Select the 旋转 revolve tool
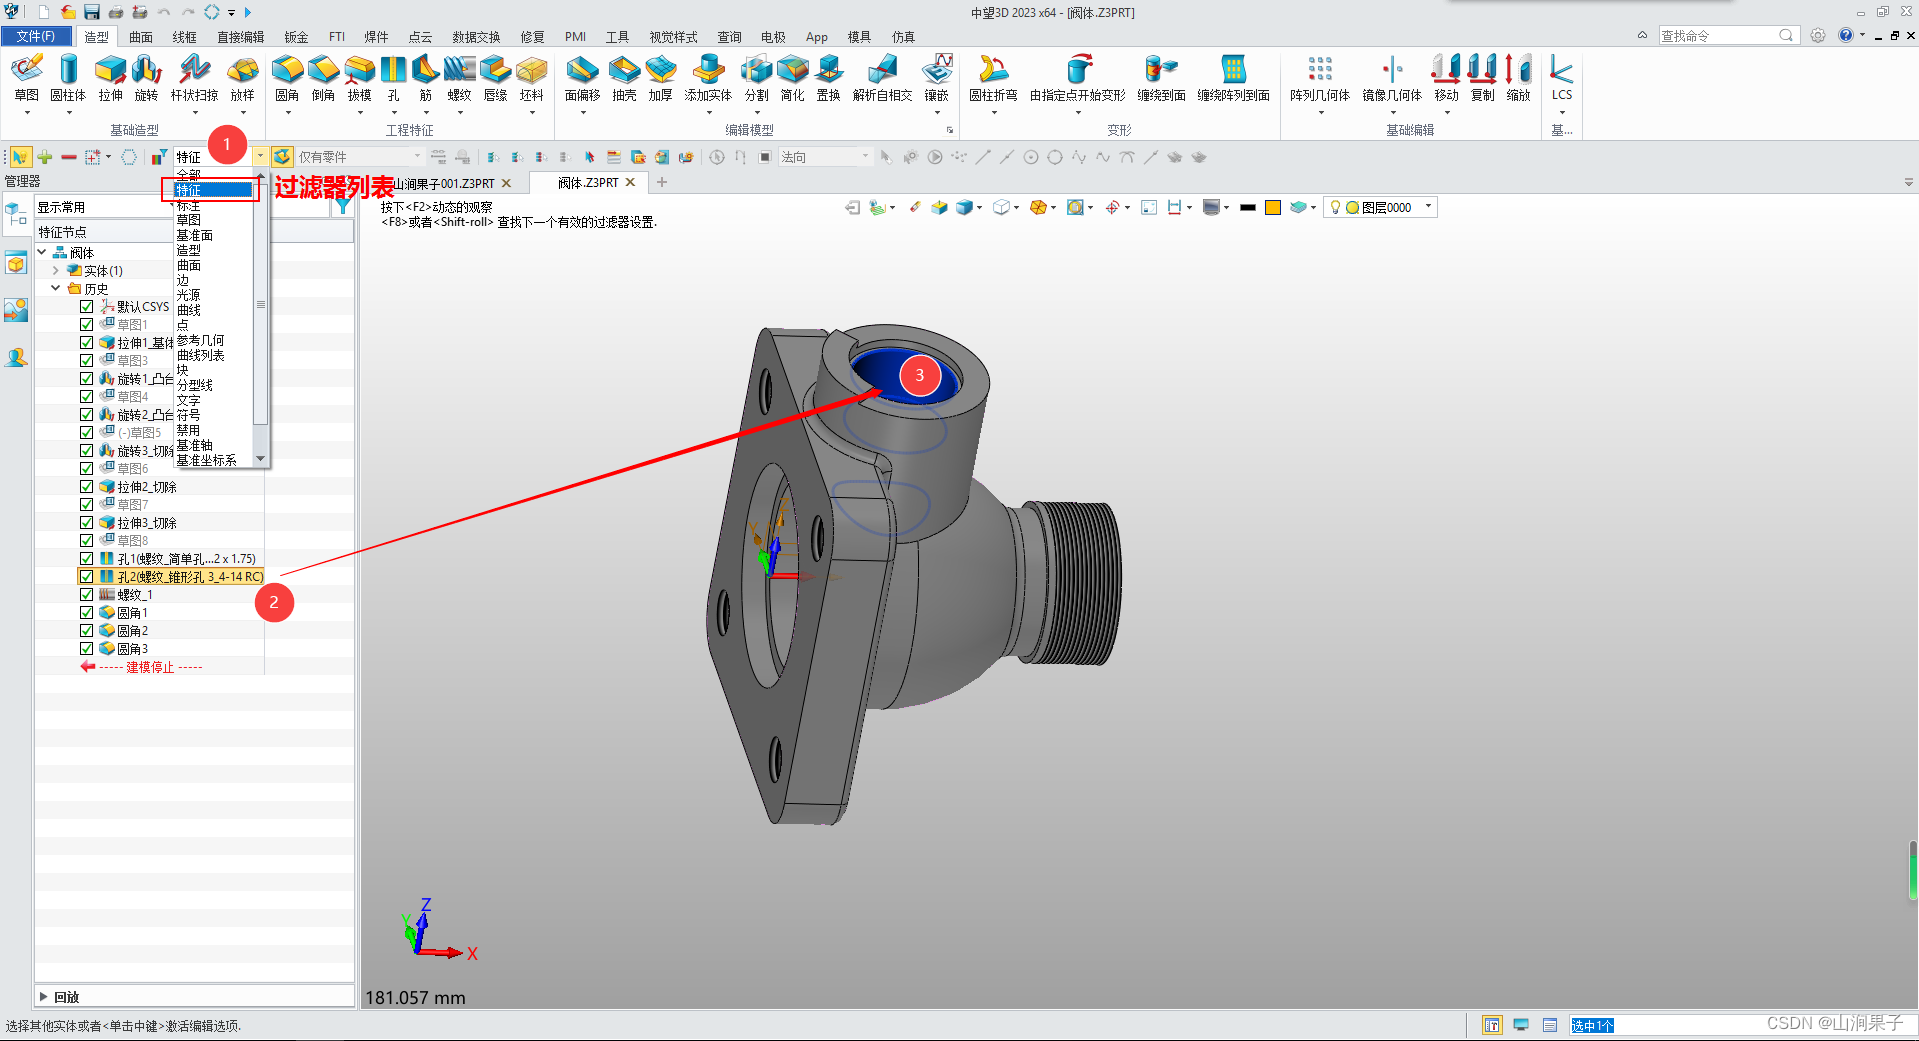1919x1041 pixels. (x=146, y=78)
